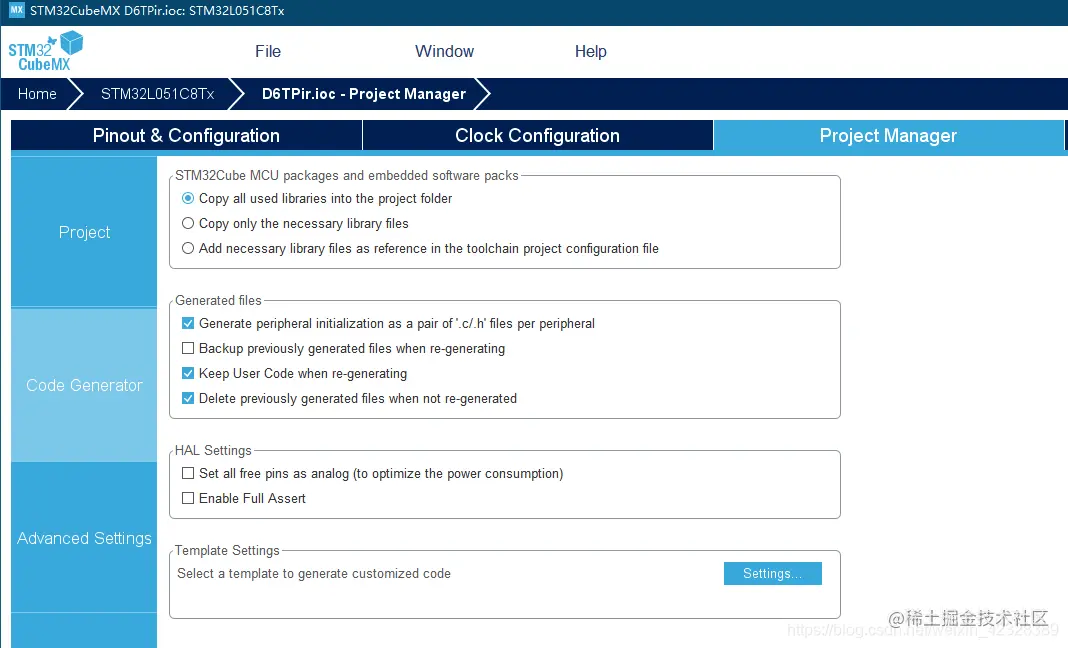Switch to Clock Configuration tab

(x=537, y=136)
